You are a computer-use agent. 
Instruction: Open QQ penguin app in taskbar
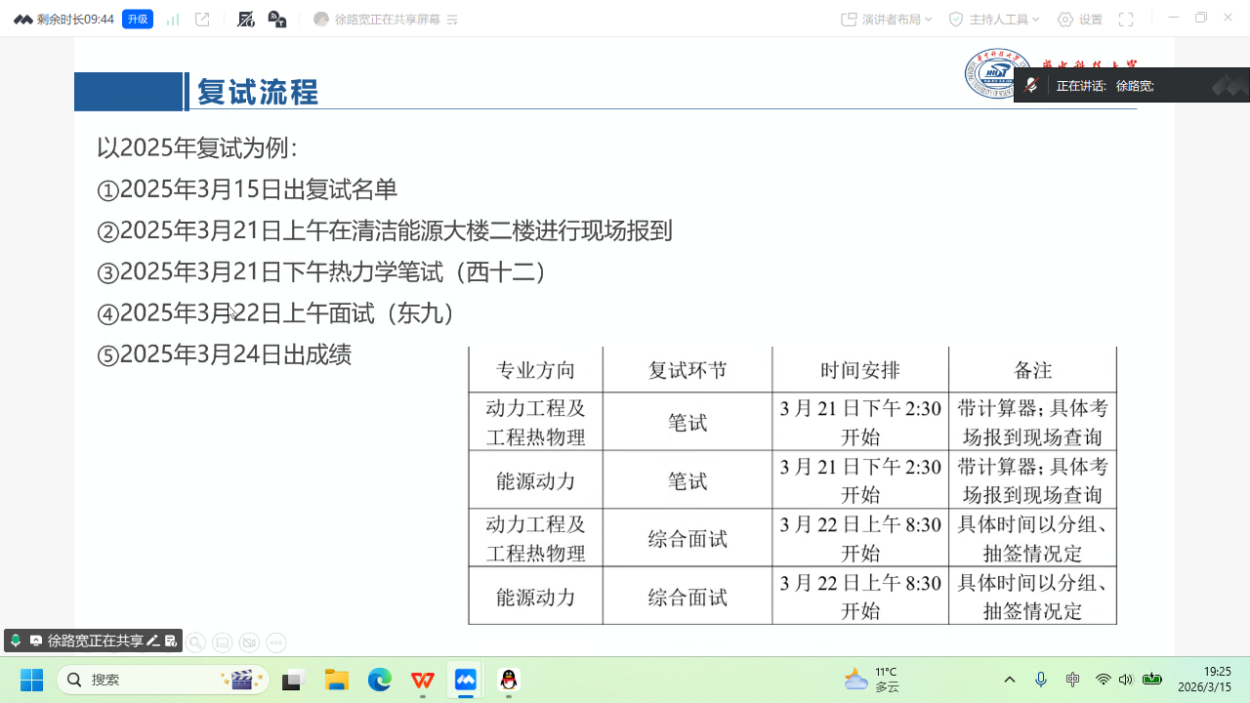pyautogui.click(x=509, y=680)
